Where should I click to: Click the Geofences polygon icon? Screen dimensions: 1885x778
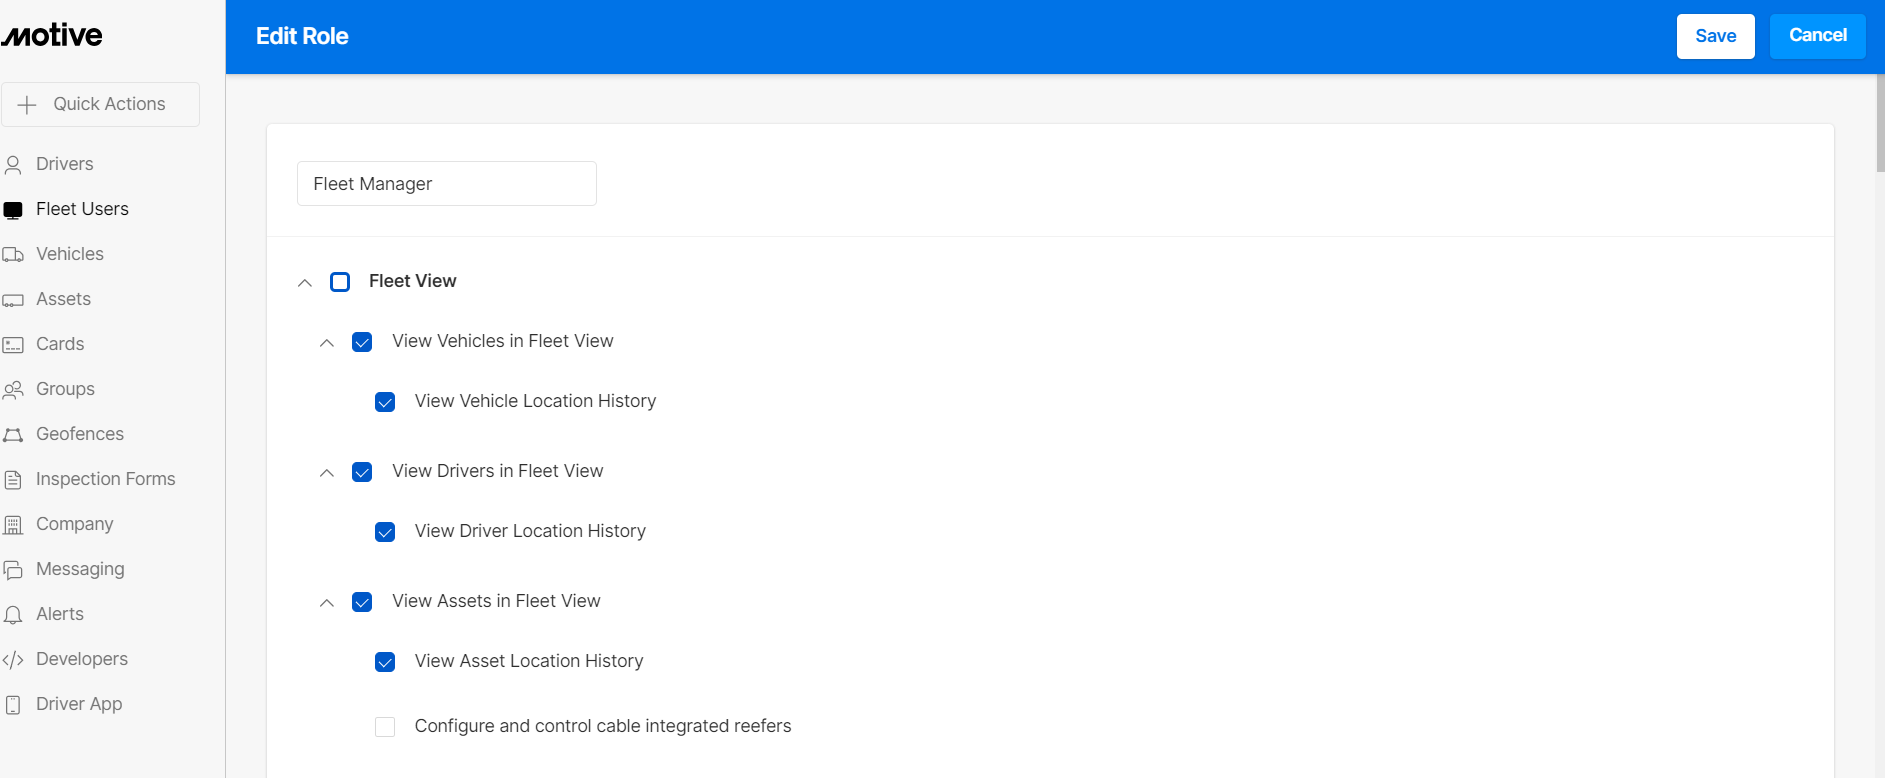pyautogui.click(x=13, y=435)
